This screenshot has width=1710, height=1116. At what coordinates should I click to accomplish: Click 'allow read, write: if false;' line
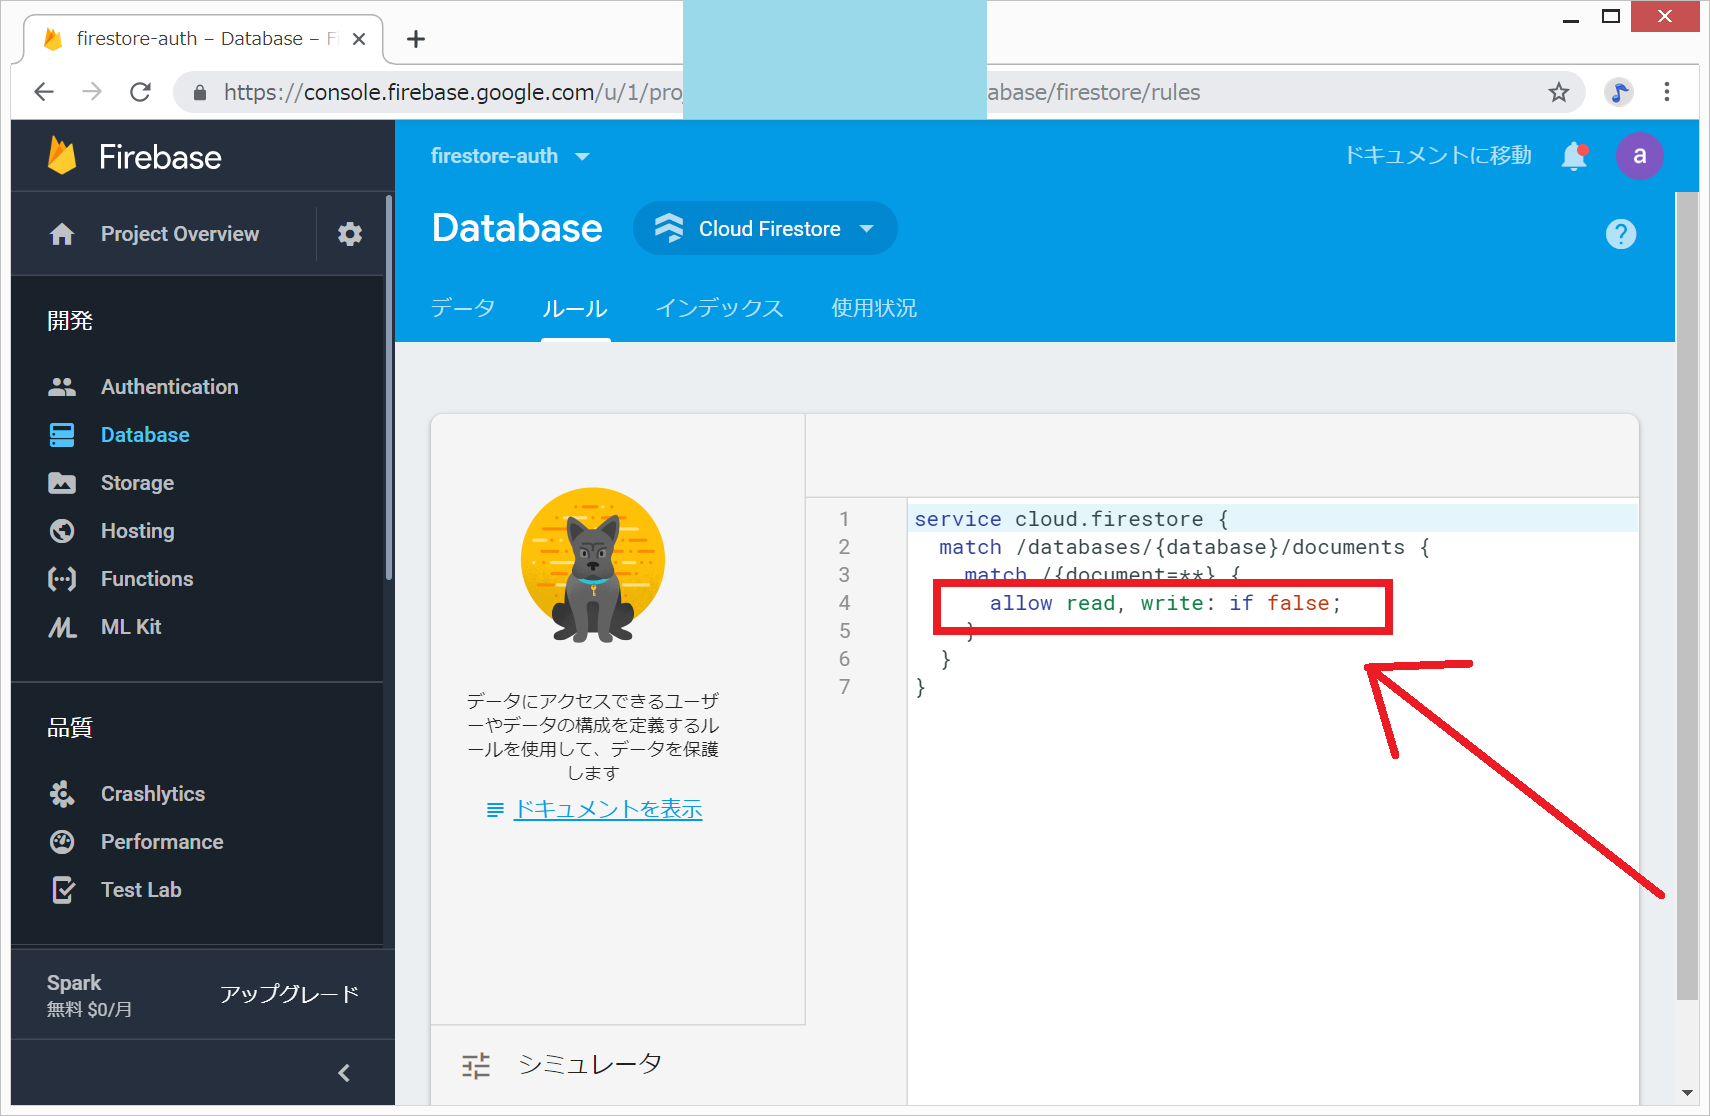point(1165,603)
